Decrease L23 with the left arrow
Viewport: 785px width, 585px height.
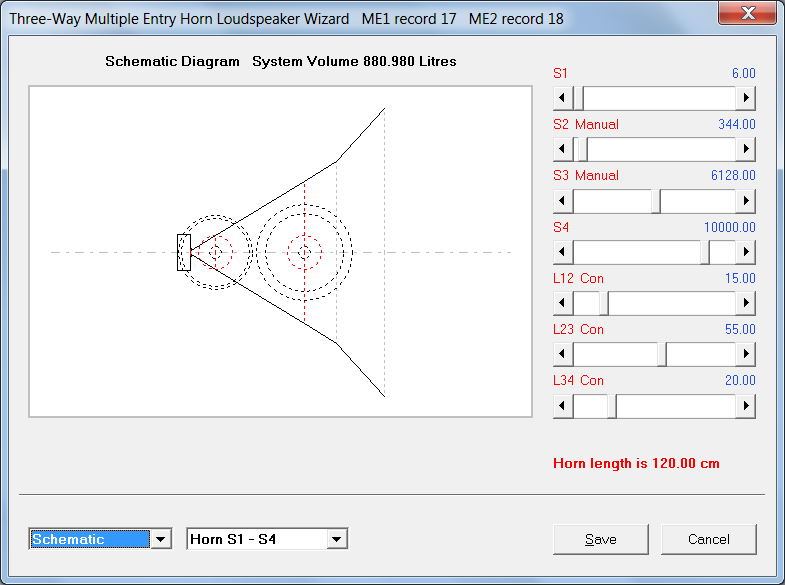(x=563, y=354)
